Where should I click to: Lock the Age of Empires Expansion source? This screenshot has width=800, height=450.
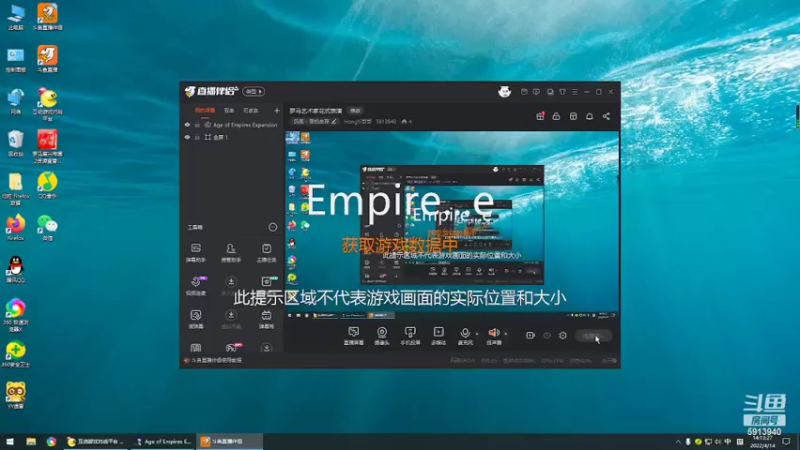pyautogui.click(x=197, y=124)
